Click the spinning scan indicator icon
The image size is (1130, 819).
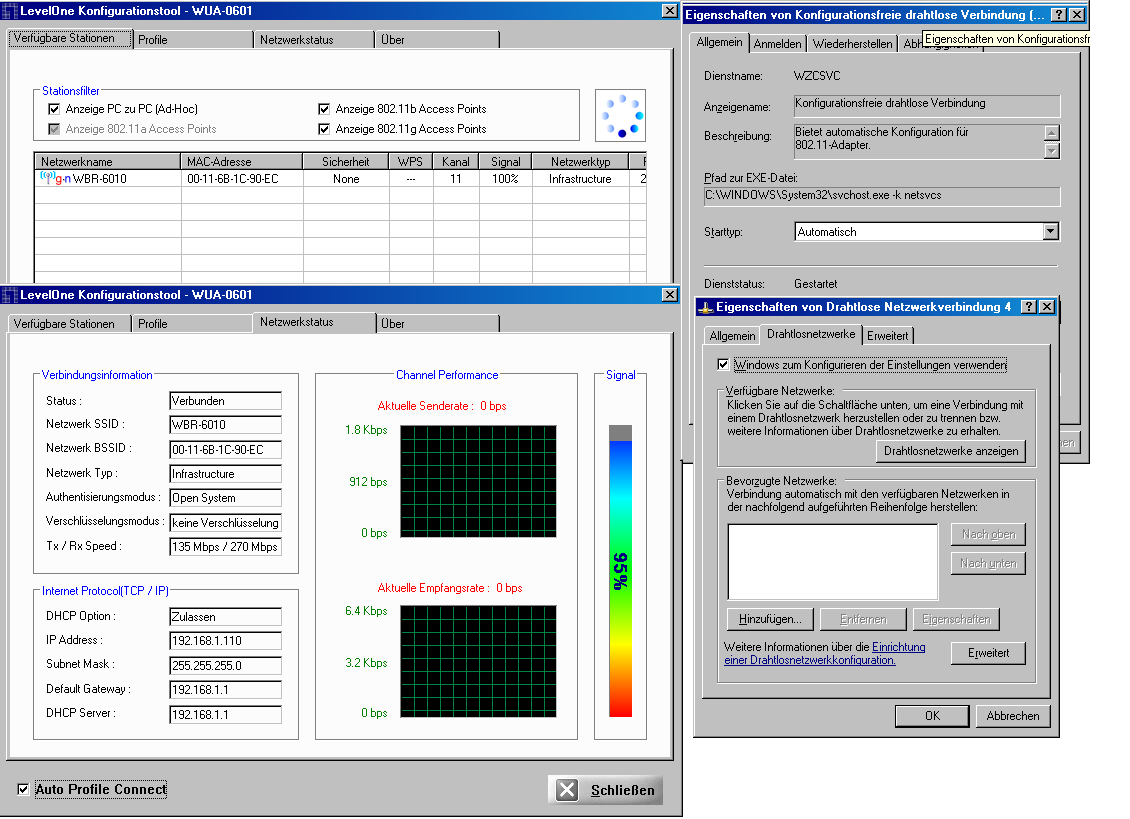(620, 115)
